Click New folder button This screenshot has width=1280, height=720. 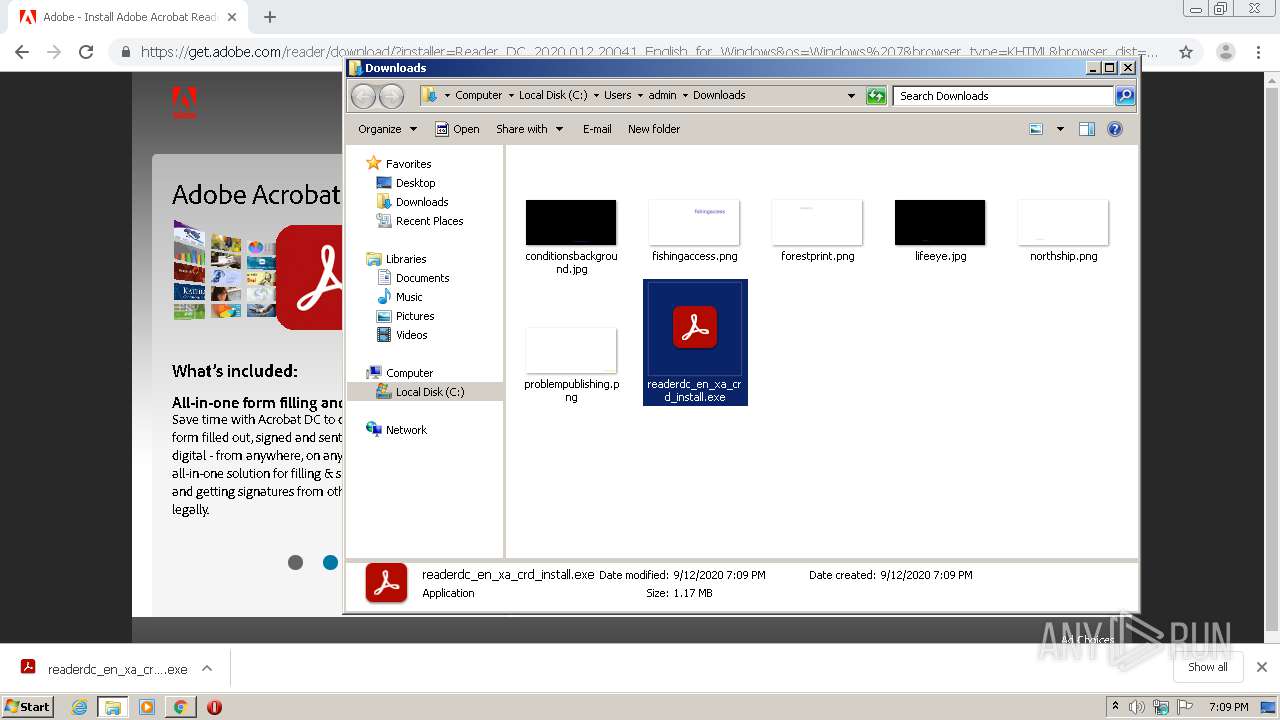[654, 129]
